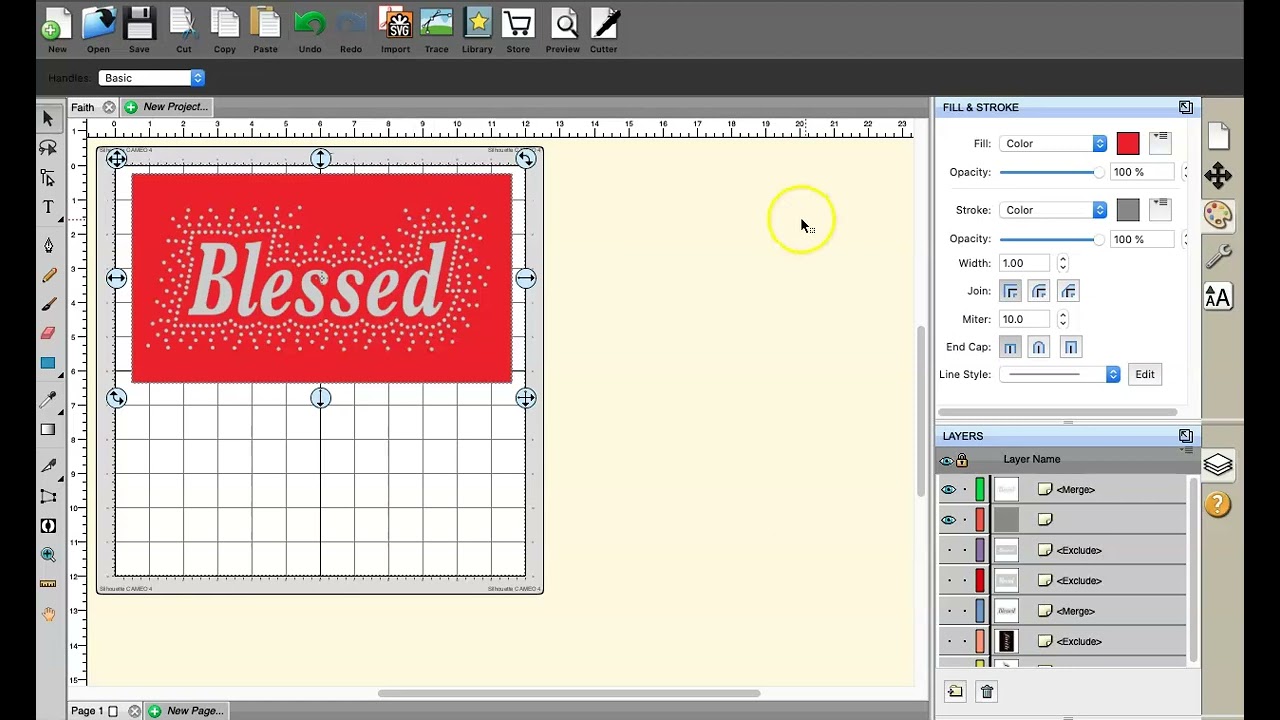This screenshot has height=720, width=1280.
Task: Open the Layers panel options menu
Action: [1188, 452]
